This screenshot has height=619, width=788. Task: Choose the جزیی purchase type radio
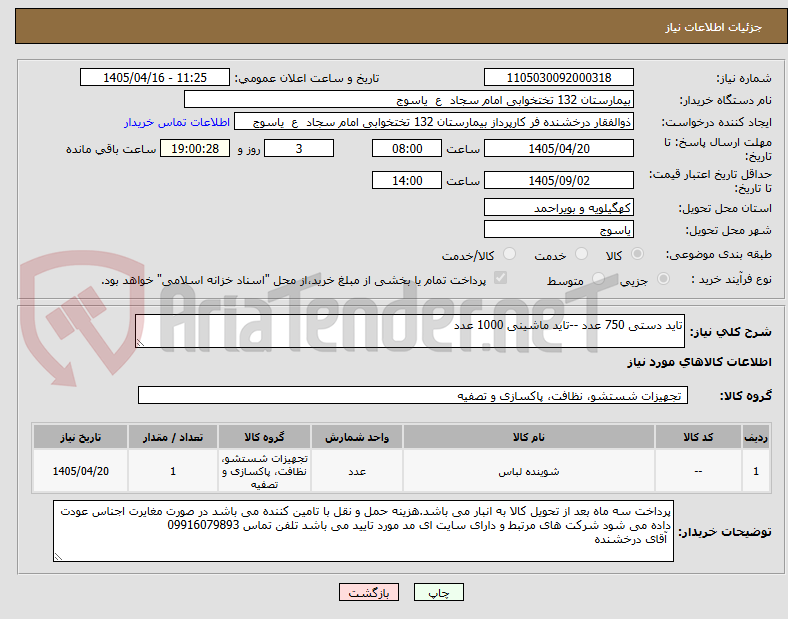pyautogui.click(x=663, y=279)
